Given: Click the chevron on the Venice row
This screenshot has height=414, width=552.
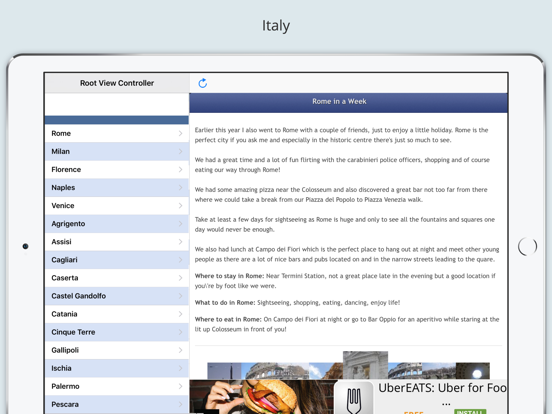Looking at the screenshot, I should pos(181,206).
